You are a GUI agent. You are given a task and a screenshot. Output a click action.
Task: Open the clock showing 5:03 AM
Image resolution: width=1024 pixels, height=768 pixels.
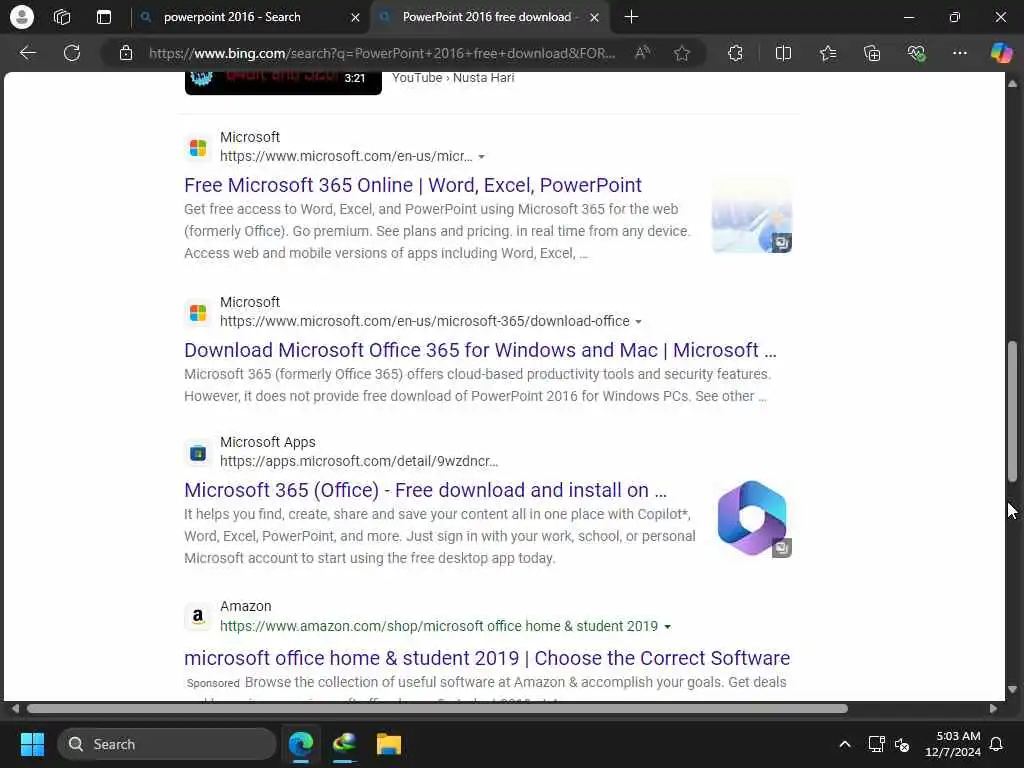(x=953, y=744)
